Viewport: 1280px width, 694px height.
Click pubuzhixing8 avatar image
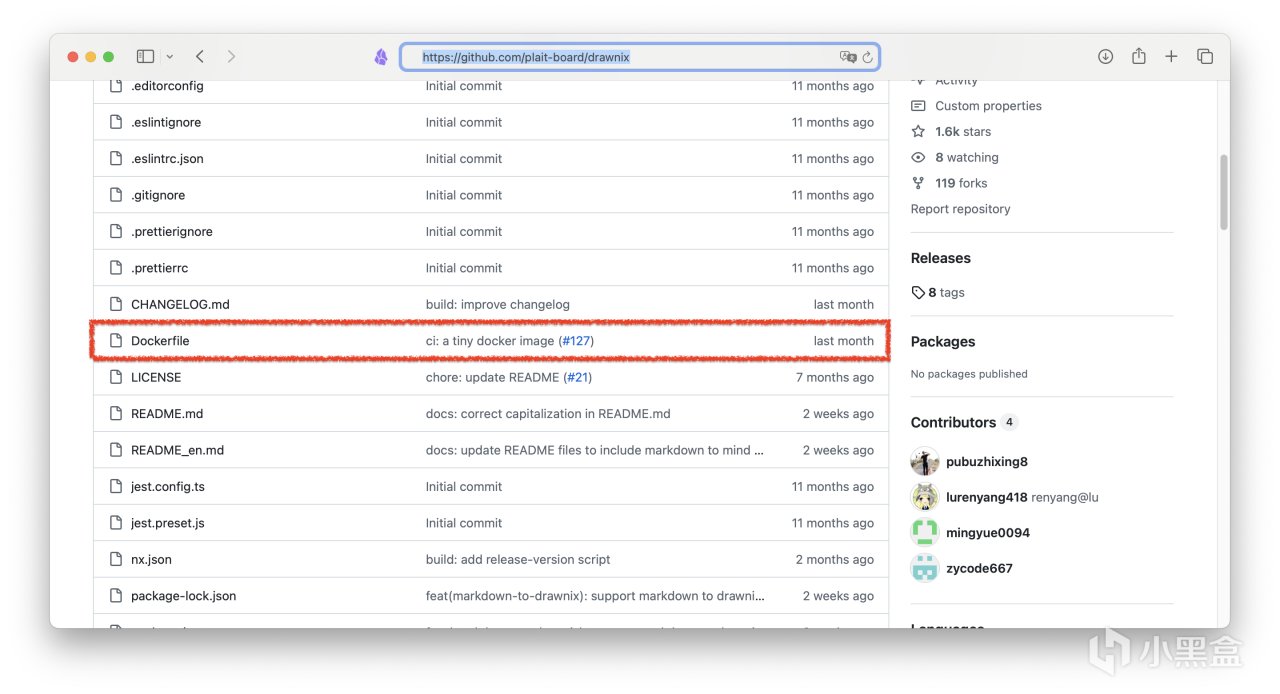point(925,462)
